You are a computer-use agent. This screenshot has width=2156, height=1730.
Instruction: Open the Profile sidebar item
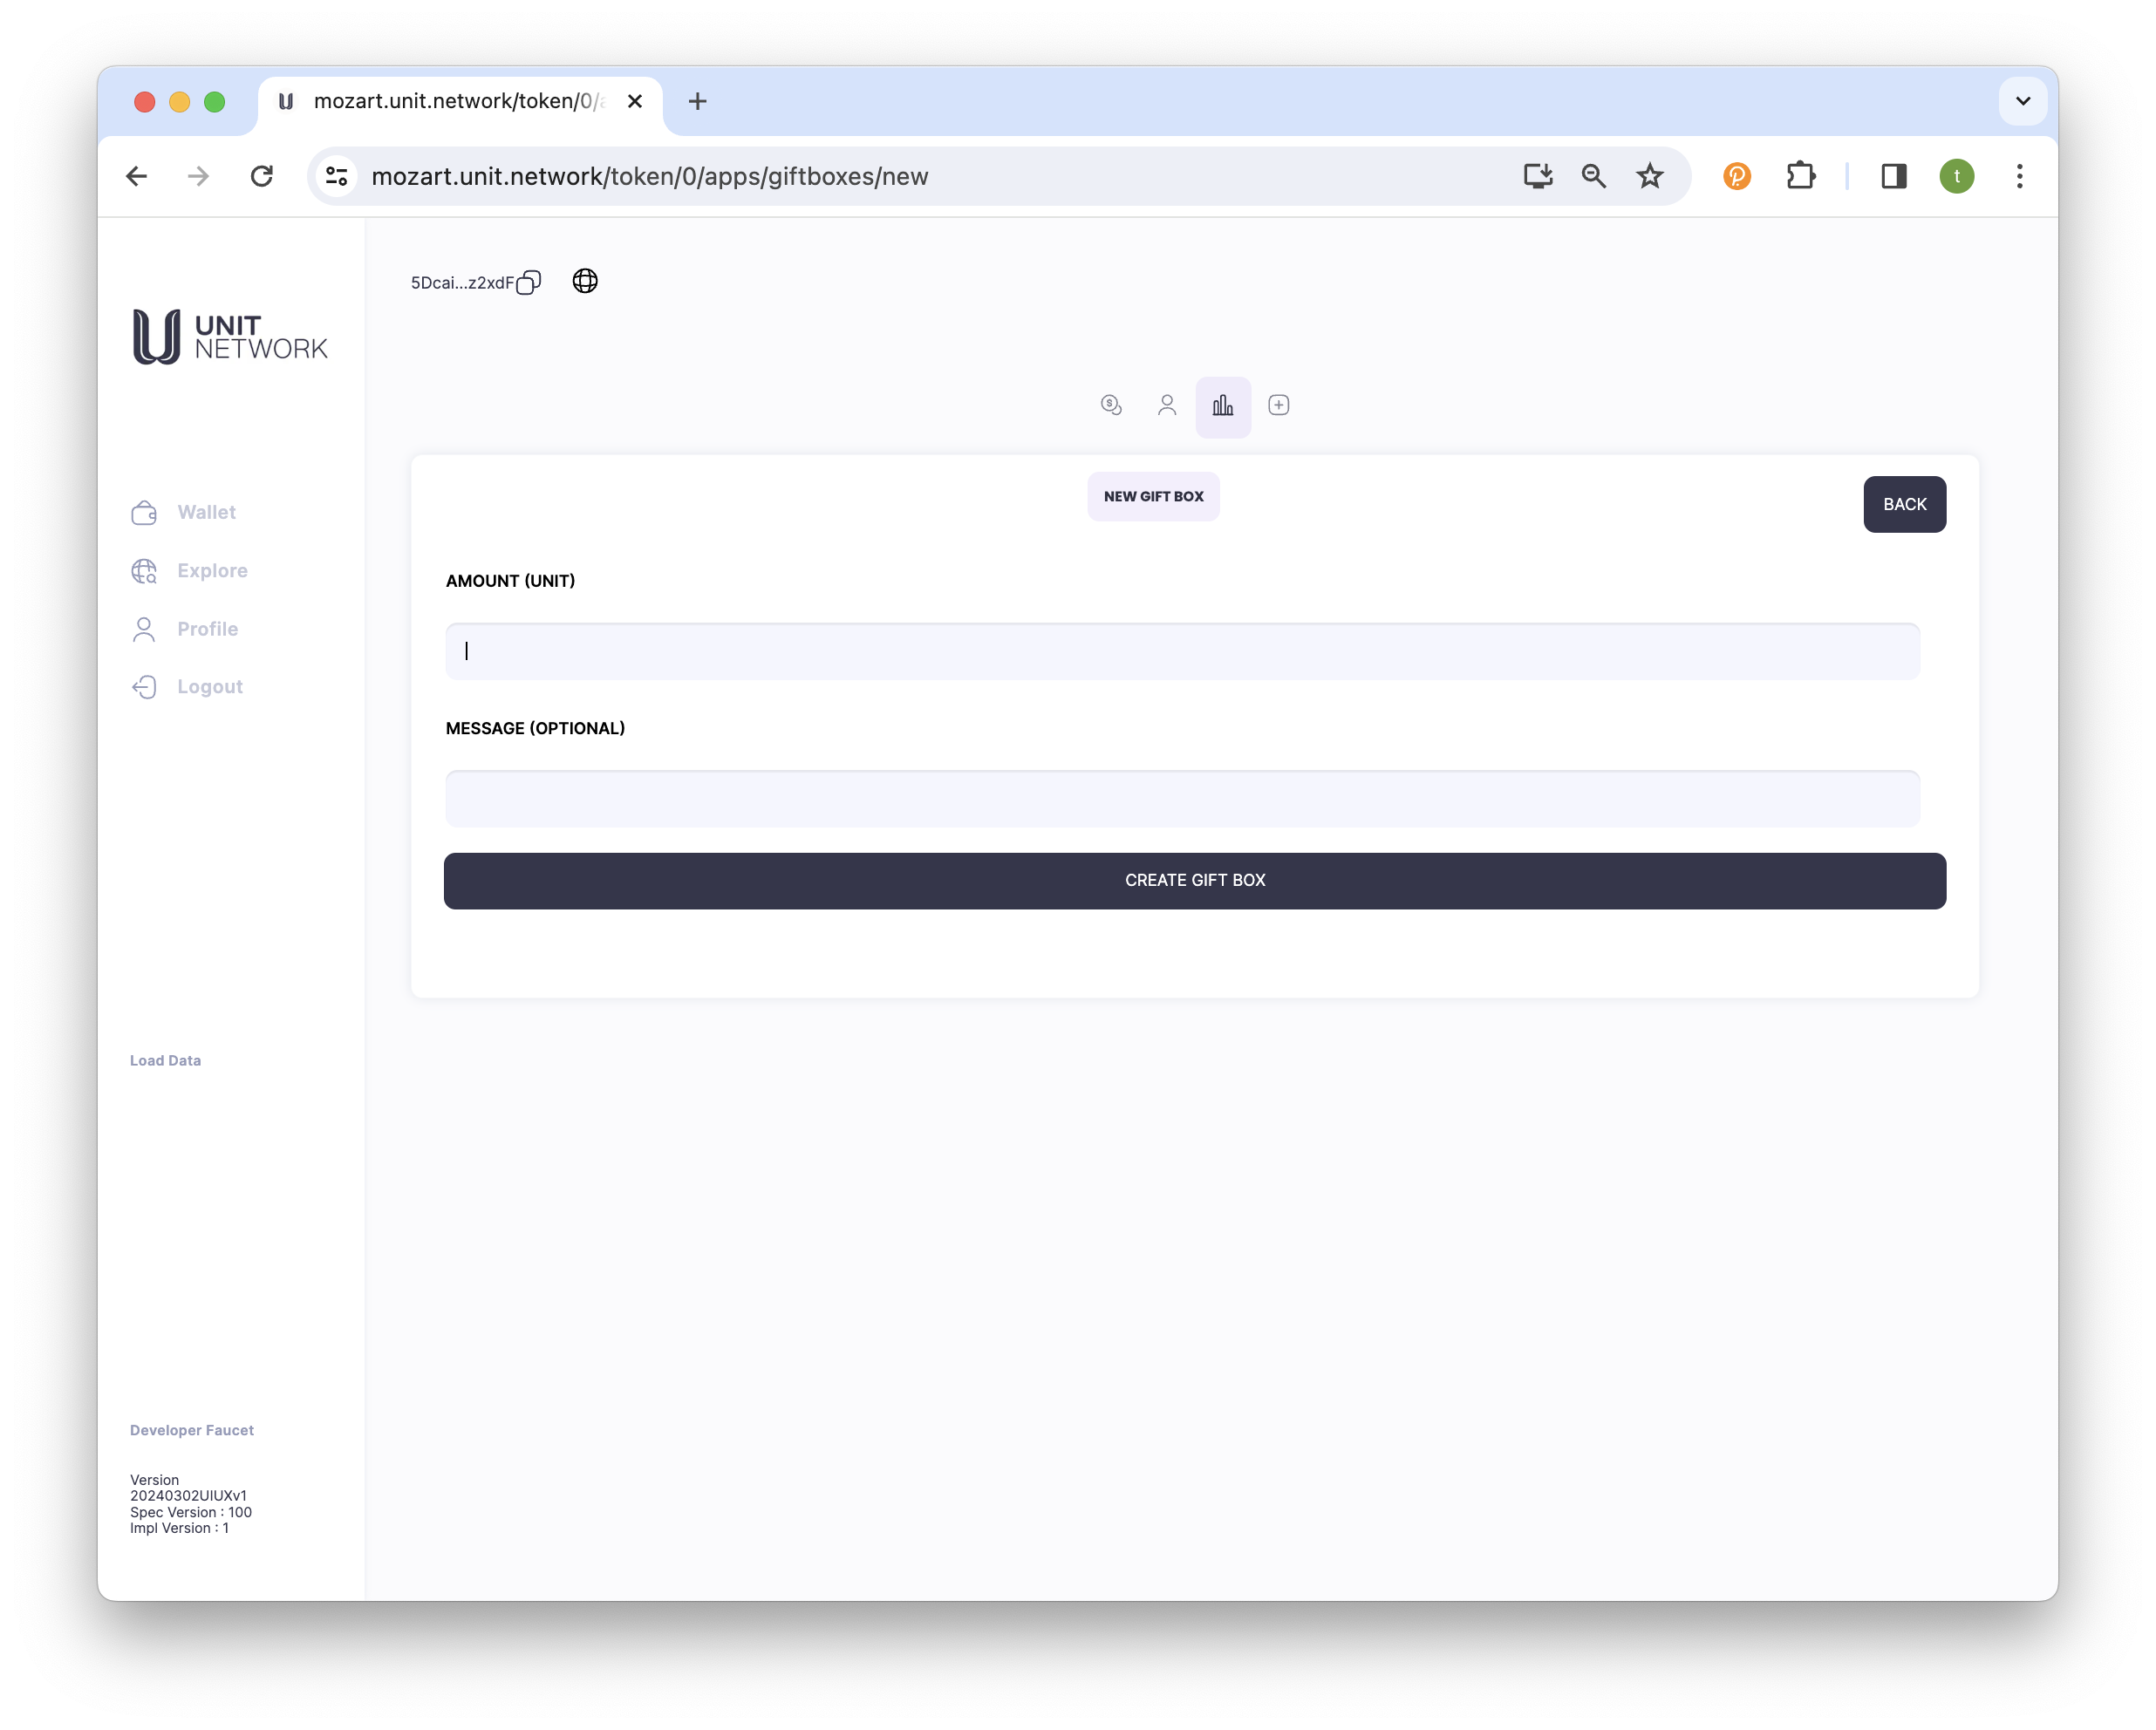point(206,629)
